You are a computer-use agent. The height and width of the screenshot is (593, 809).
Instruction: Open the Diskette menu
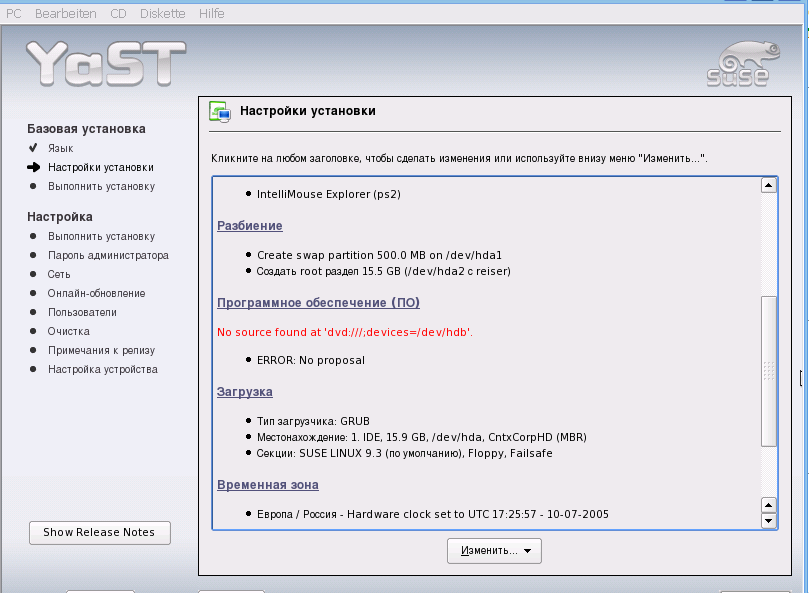click(163, 13)
